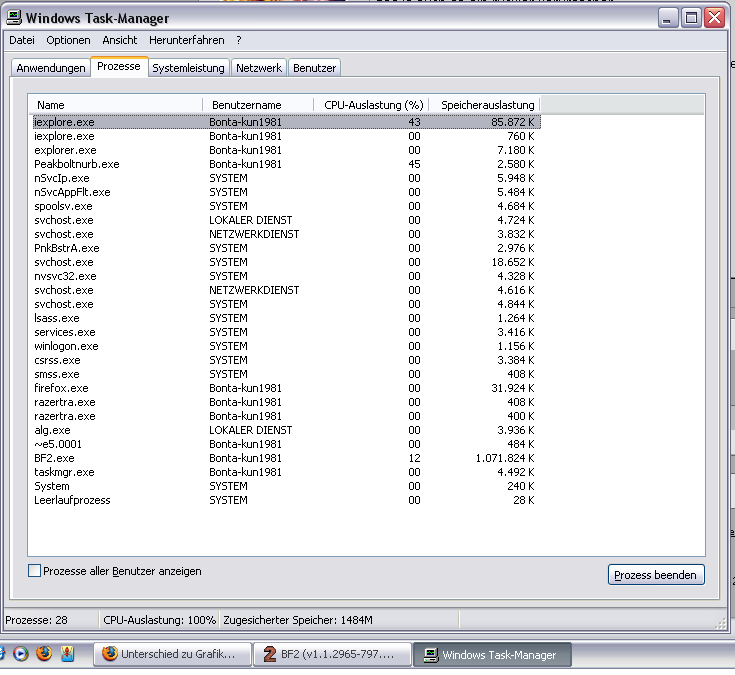Open the Datei menu

22,40
